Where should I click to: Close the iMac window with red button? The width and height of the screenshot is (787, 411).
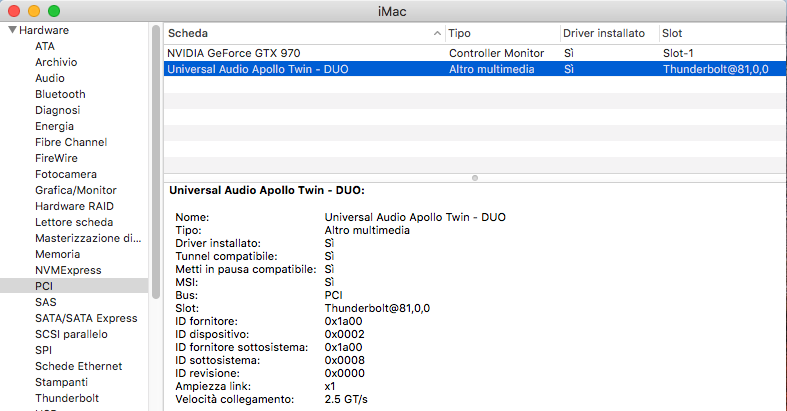tap(14, 11)
